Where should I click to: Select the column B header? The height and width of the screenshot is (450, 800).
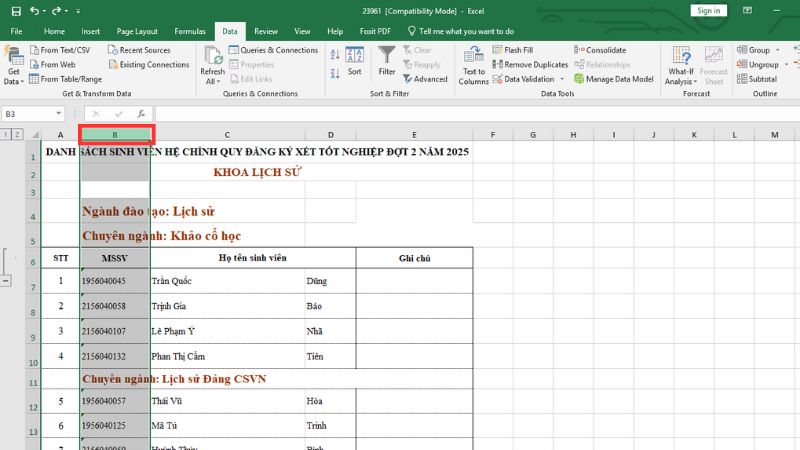tap(116, 134)
